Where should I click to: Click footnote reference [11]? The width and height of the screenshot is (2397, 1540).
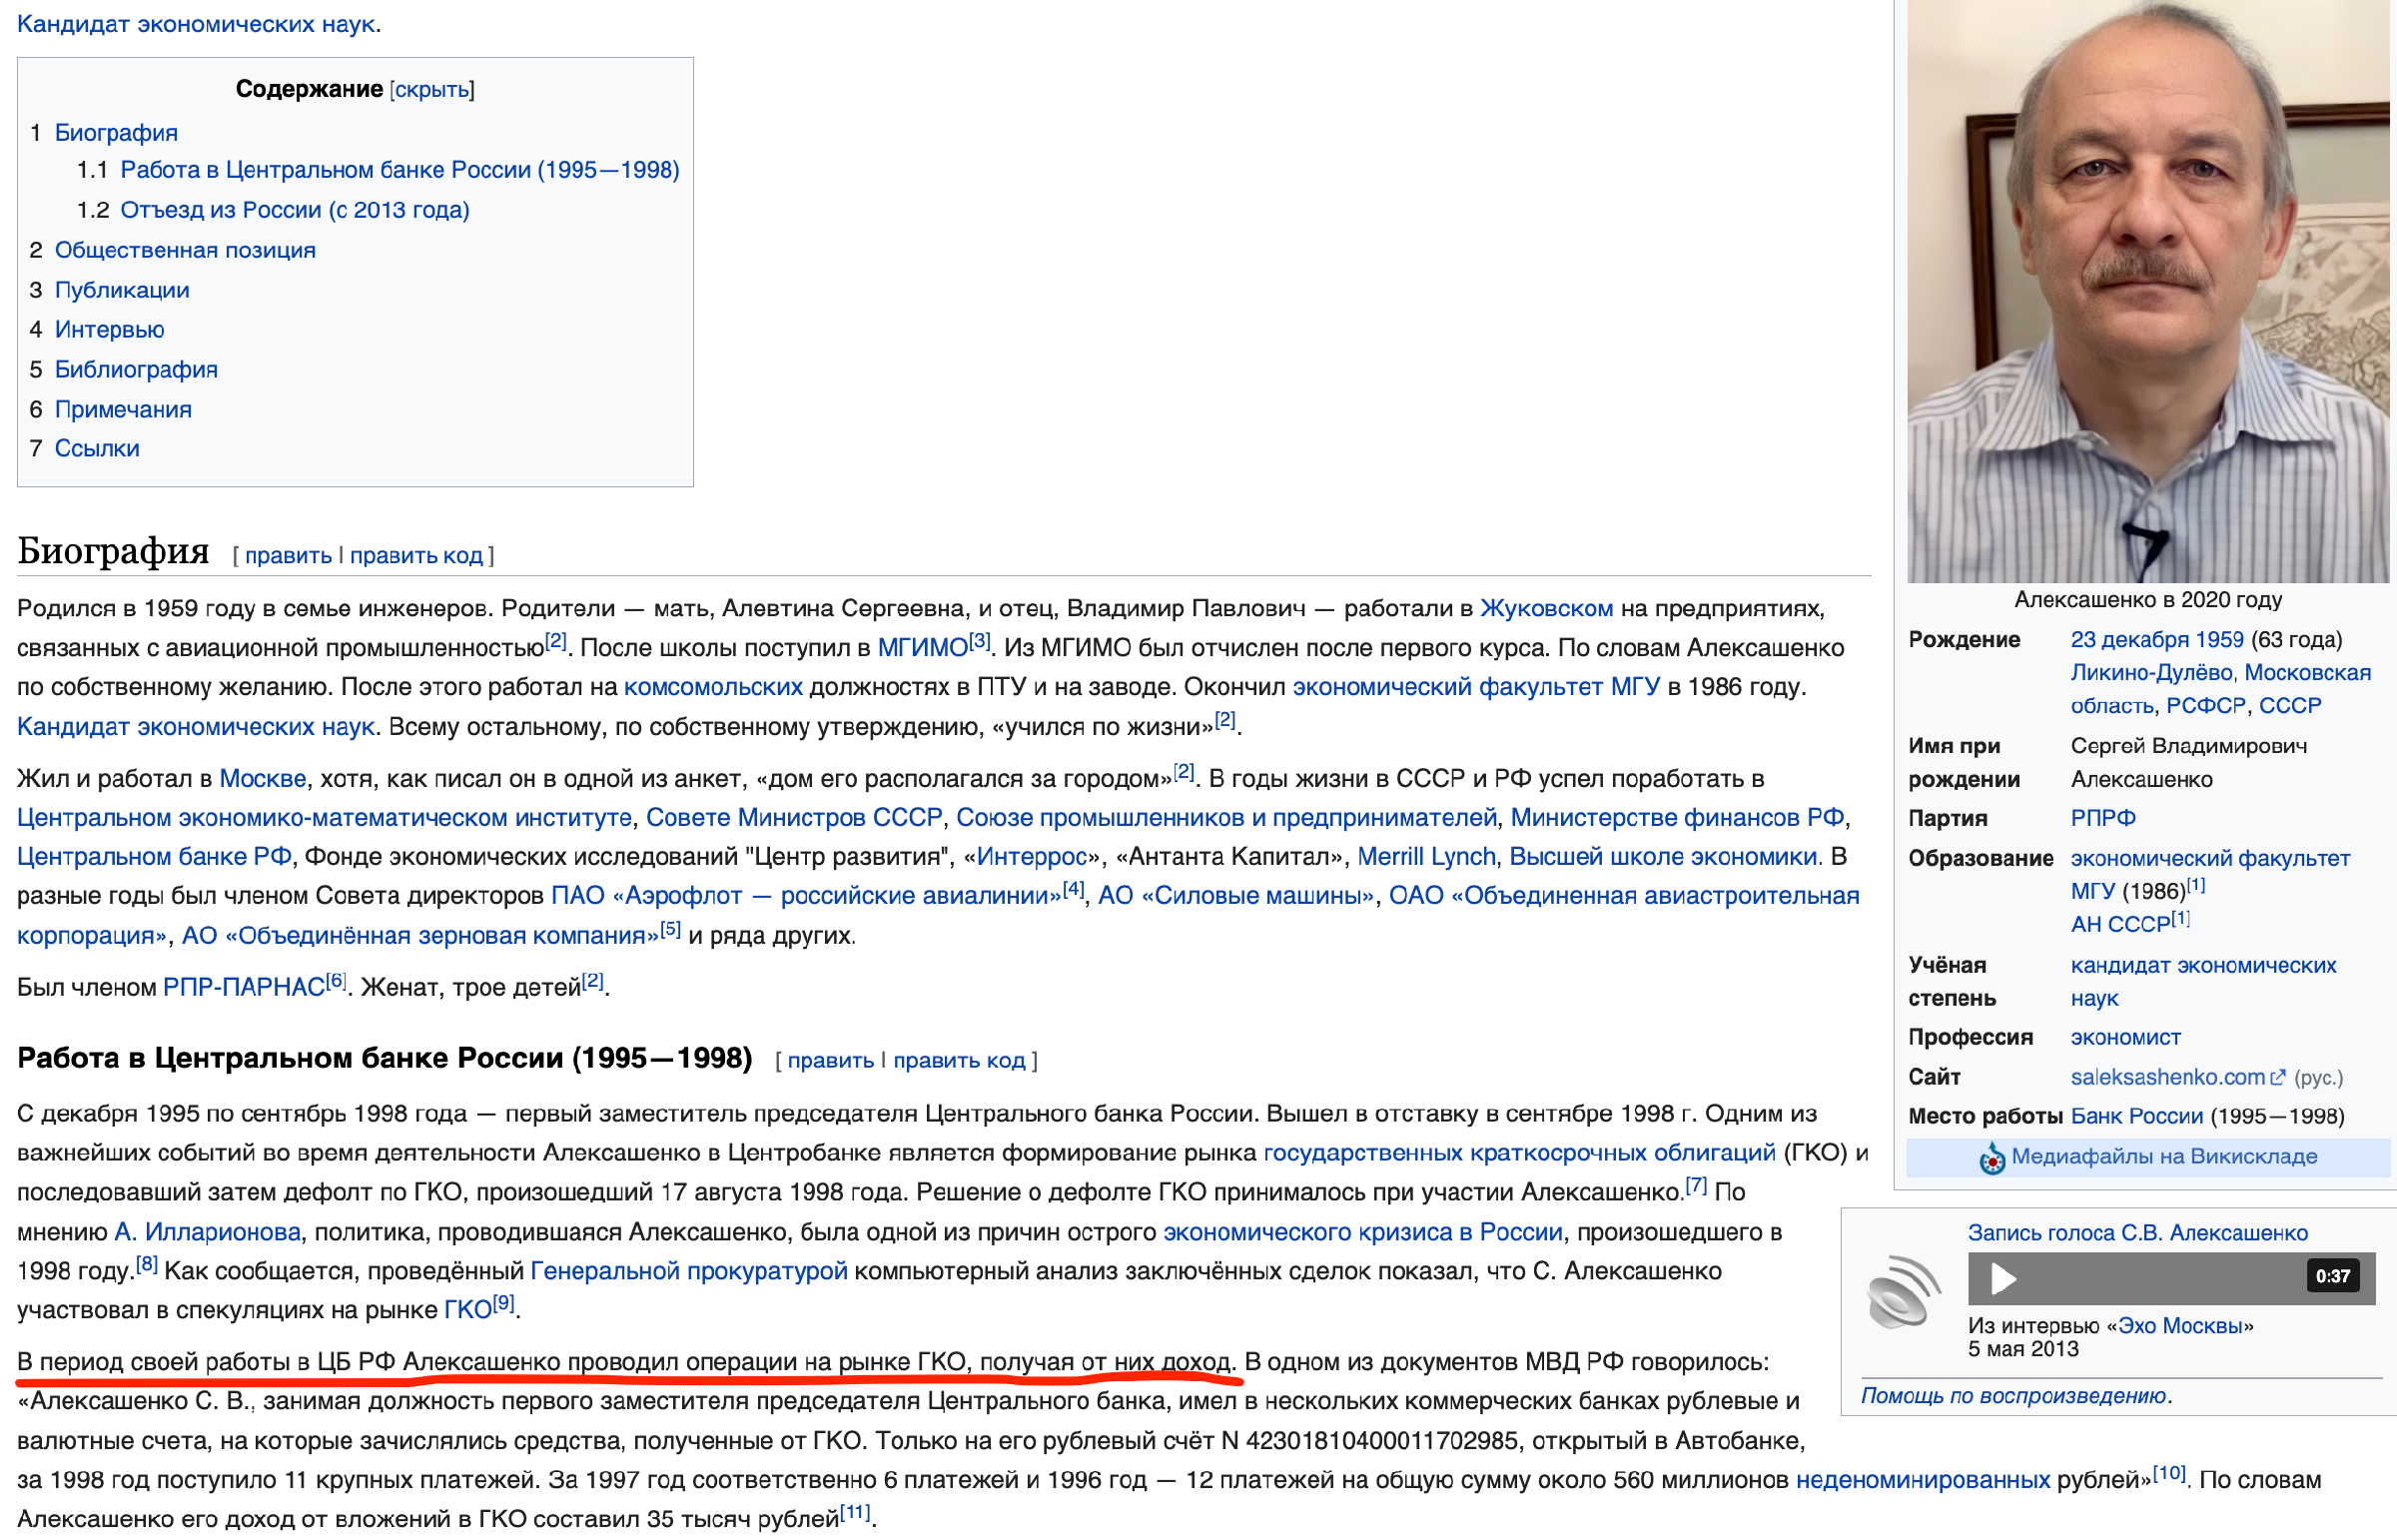(x=856, y=1513)
